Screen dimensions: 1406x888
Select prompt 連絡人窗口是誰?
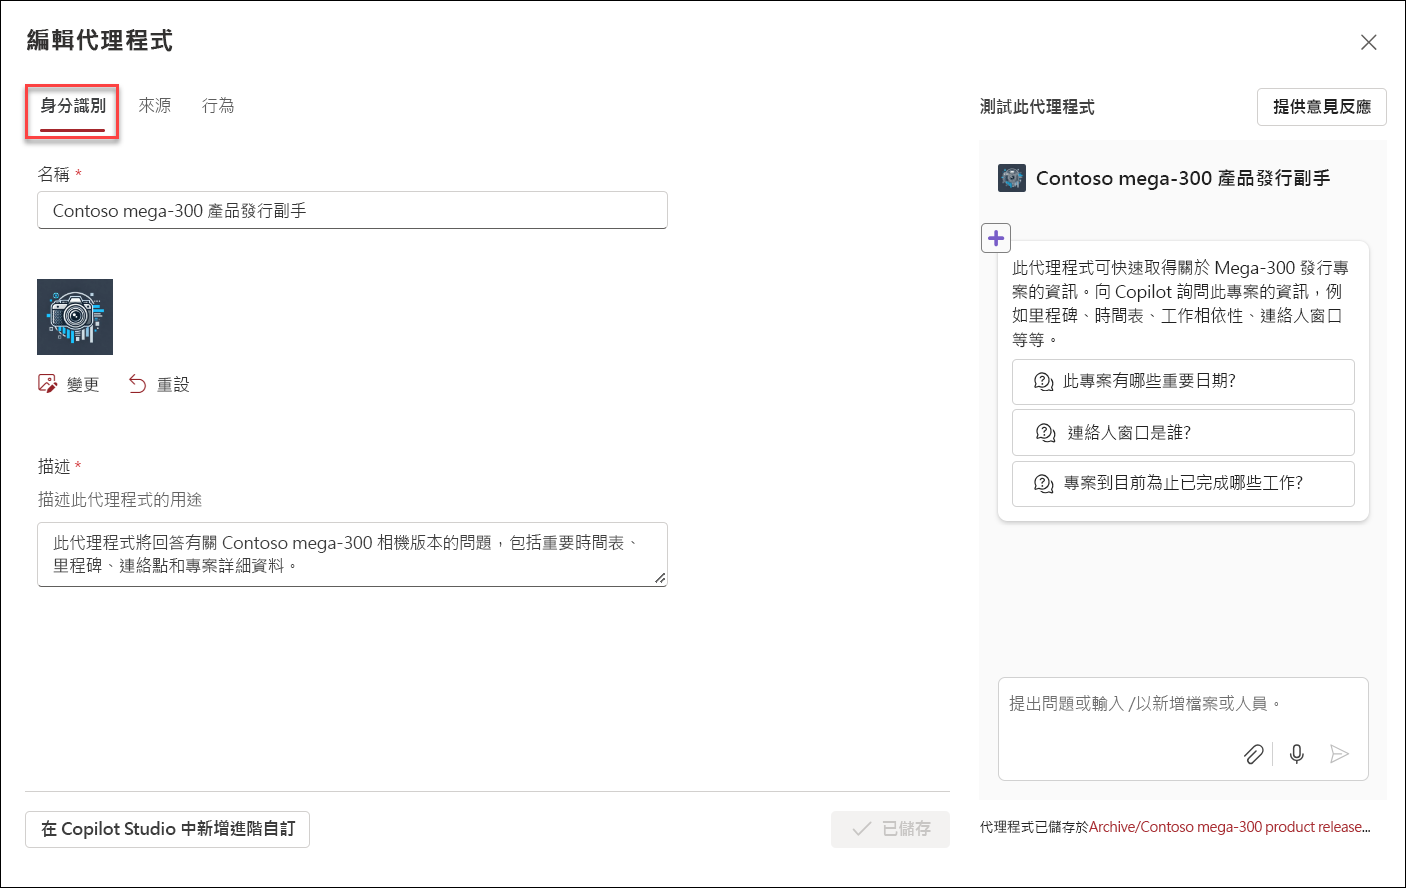pos(1183,433)
